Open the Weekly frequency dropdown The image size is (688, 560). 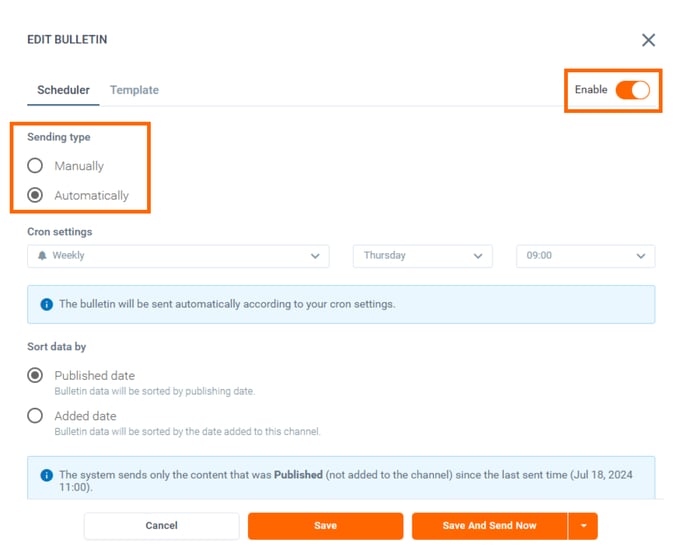pos(178,256)
